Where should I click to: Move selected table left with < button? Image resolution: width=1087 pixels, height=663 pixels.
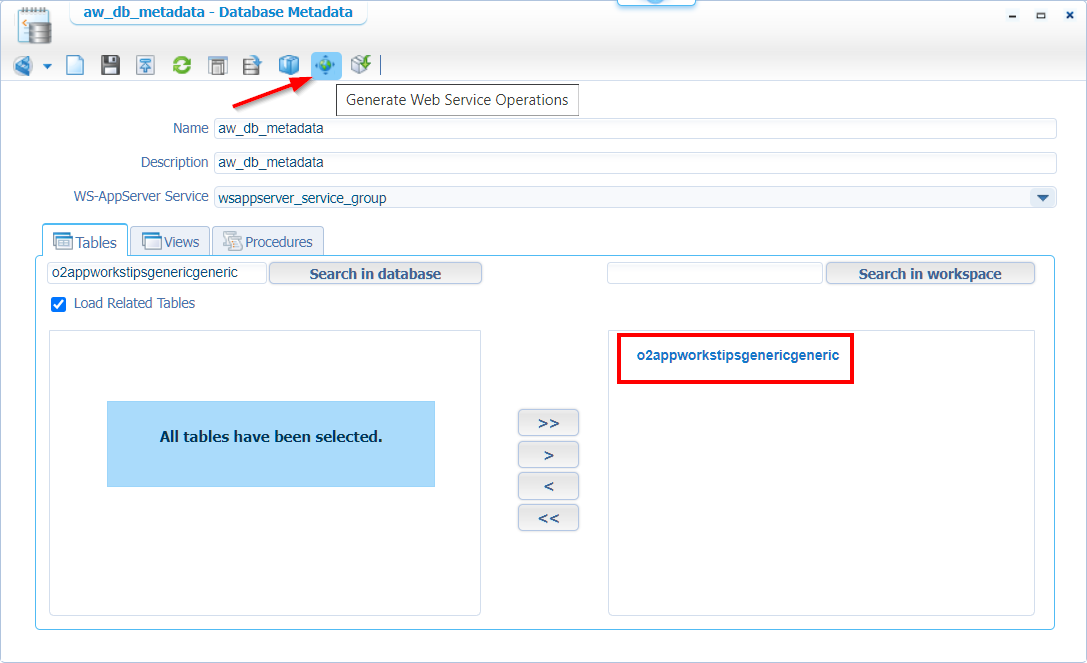tap(548, 486)
